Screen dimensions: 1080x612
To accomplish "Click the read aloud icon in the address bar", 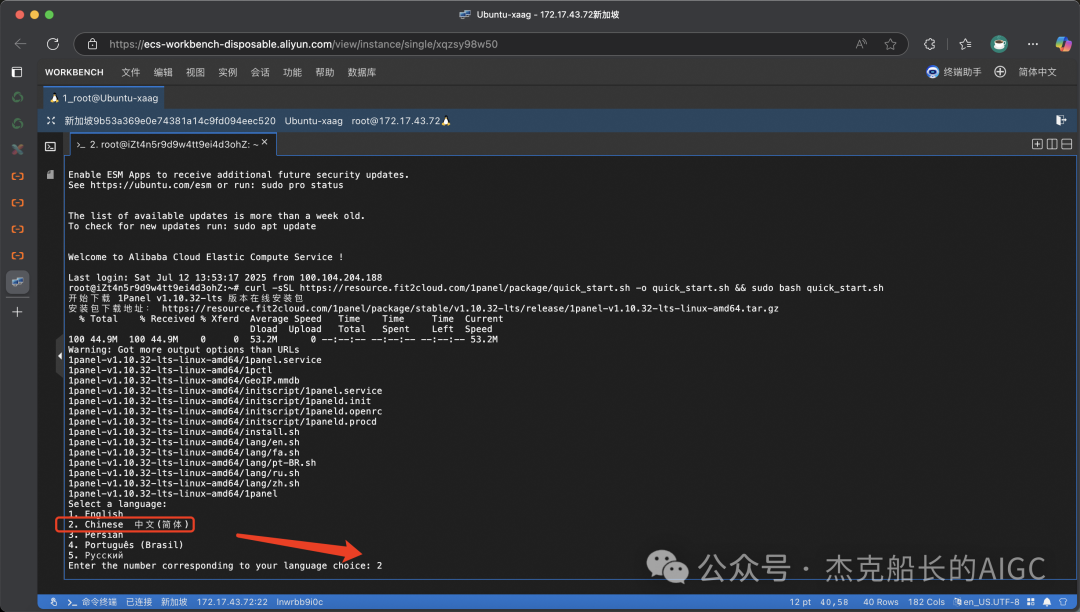I will pyautogui.click(x=861, y=44).
